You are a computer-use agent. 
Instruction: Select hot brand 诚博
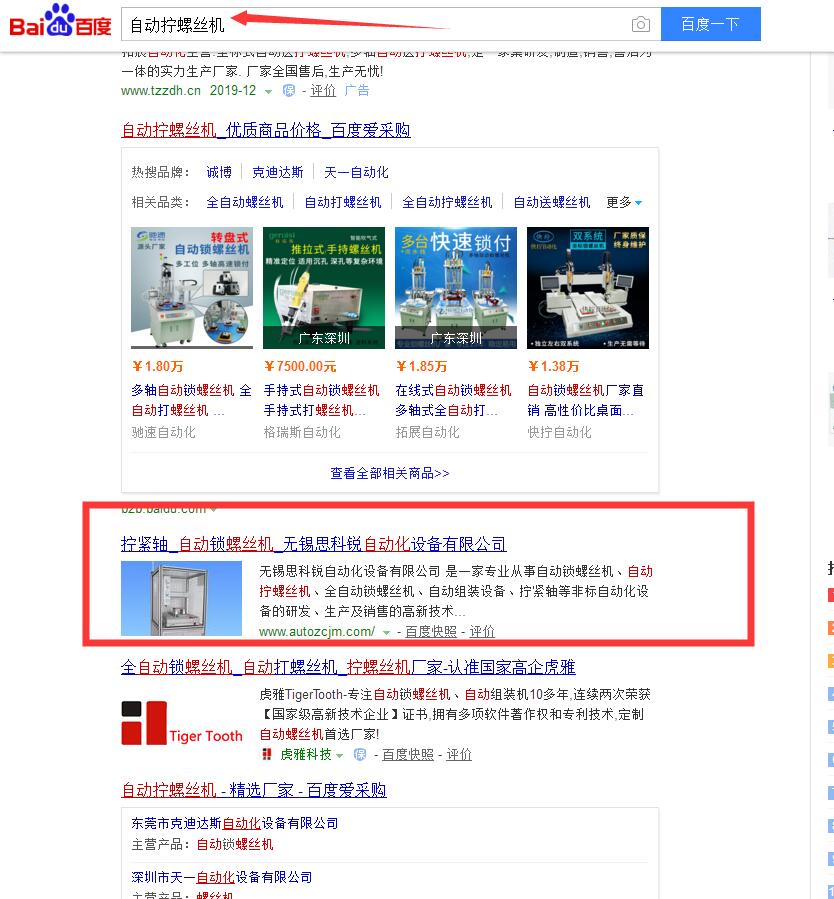219,172
